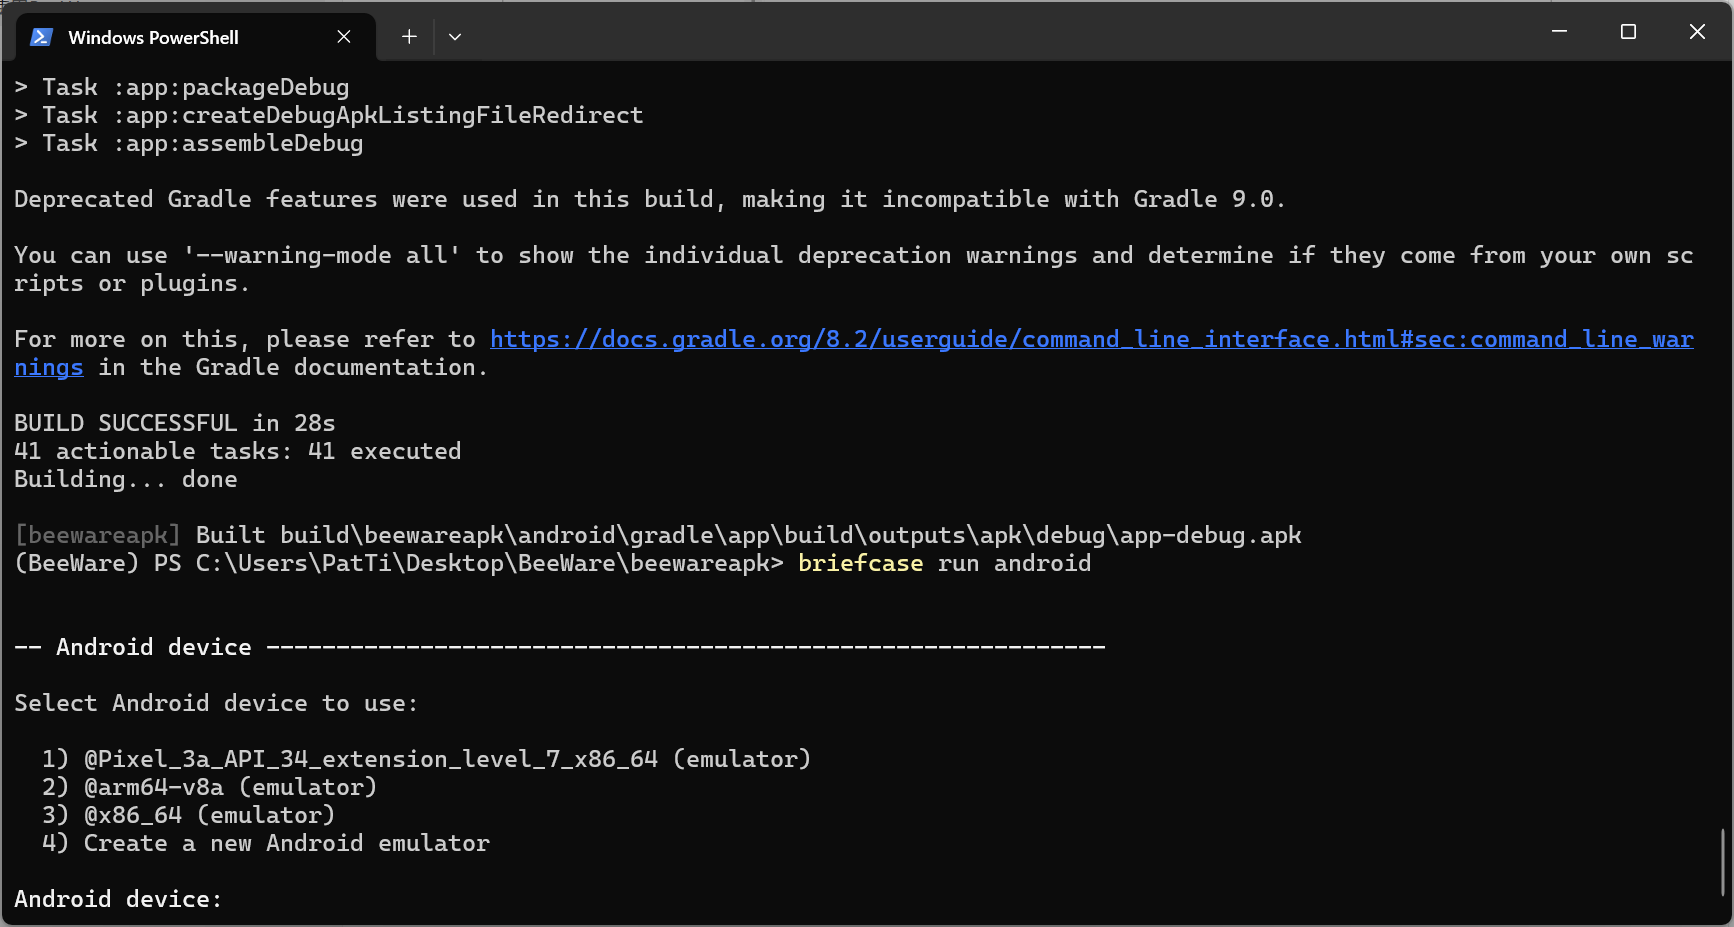This screenshot has width=1734, height=927.
Task: Click the 'Android device:' input prompt
Action: 118,899
